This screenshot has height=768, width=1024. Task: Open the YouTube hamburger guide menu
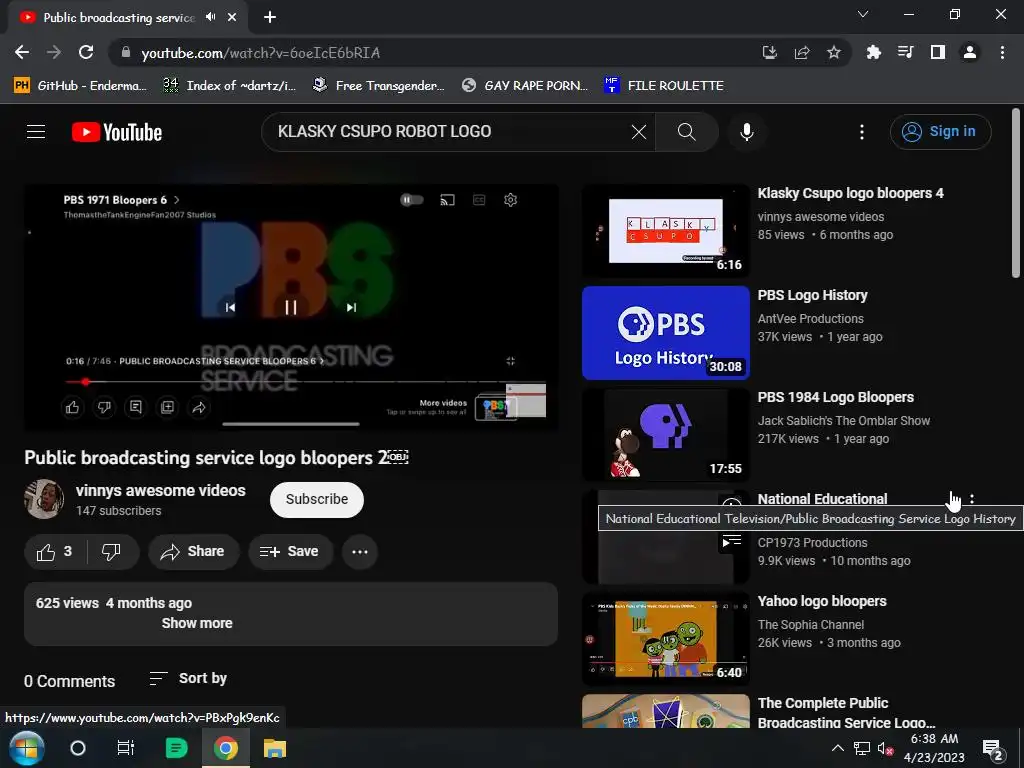coord(36,132)
